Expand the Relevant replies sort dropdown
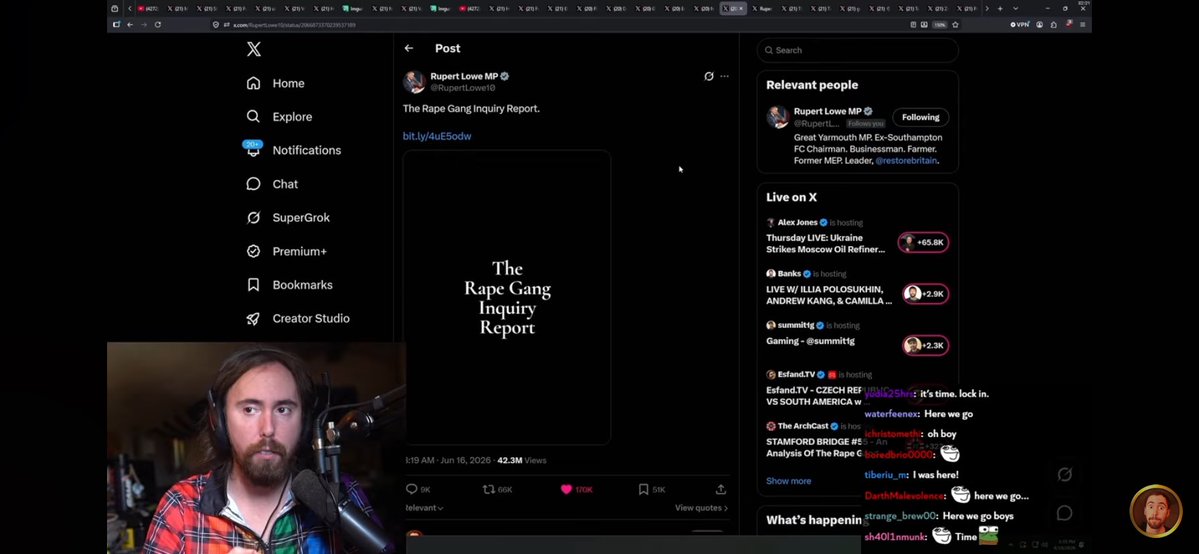Image resolution: width=1199 pixels, height=554 pixels. point(424,508)
